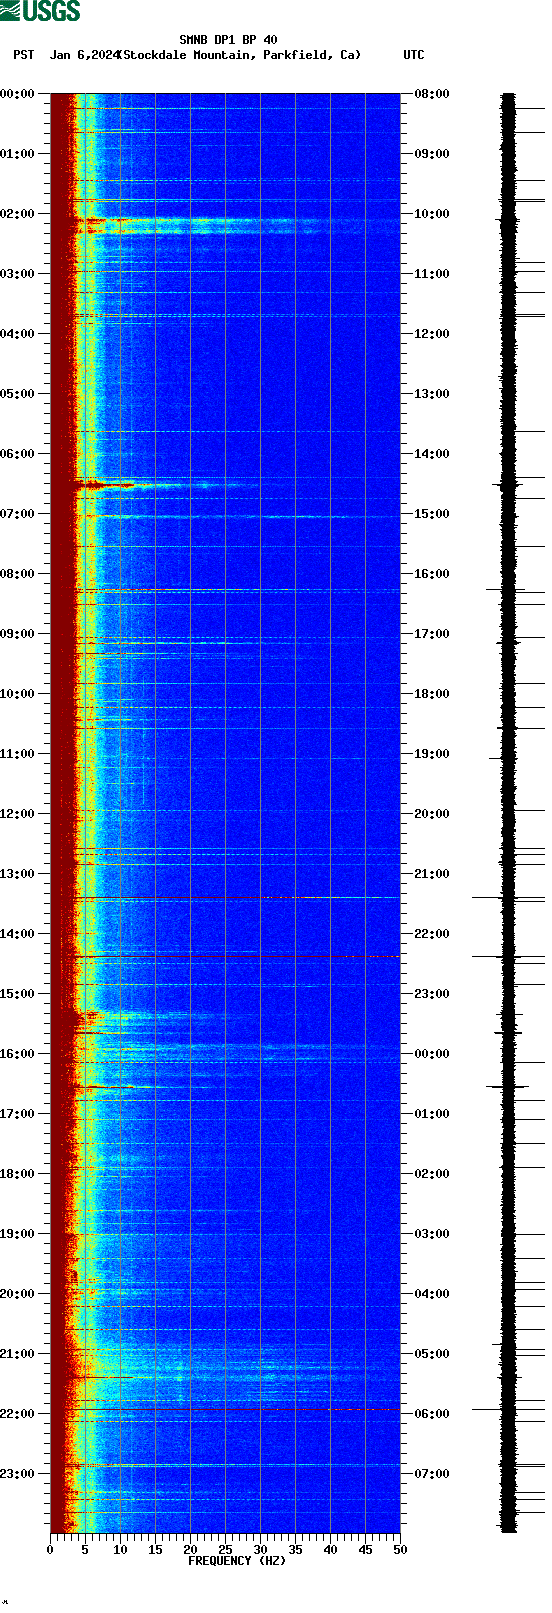The width and height of the screenshot is (552, 1613).
Task: Click the 22:00 PST time label
Action: click(18, 1414)
